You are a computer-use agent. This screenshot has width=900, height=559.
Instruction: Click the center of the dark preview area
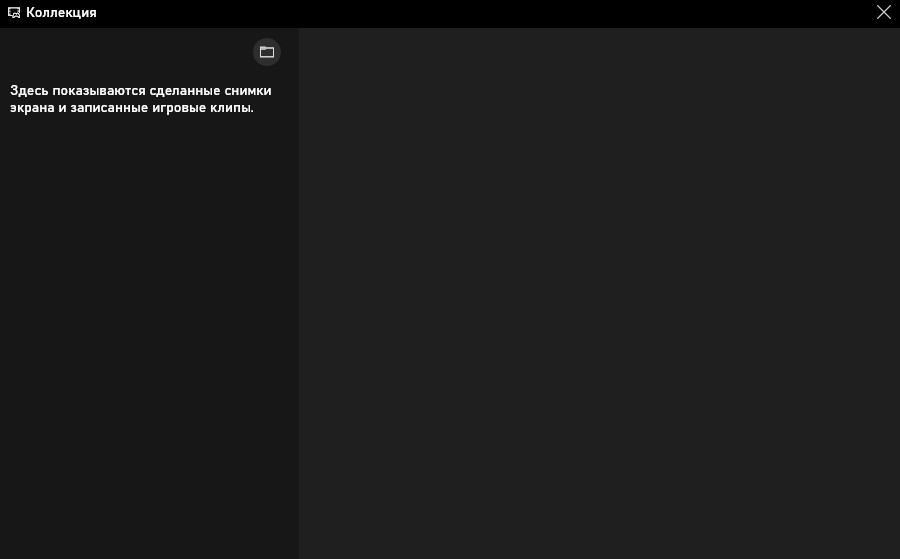click(x=600, y=293)
